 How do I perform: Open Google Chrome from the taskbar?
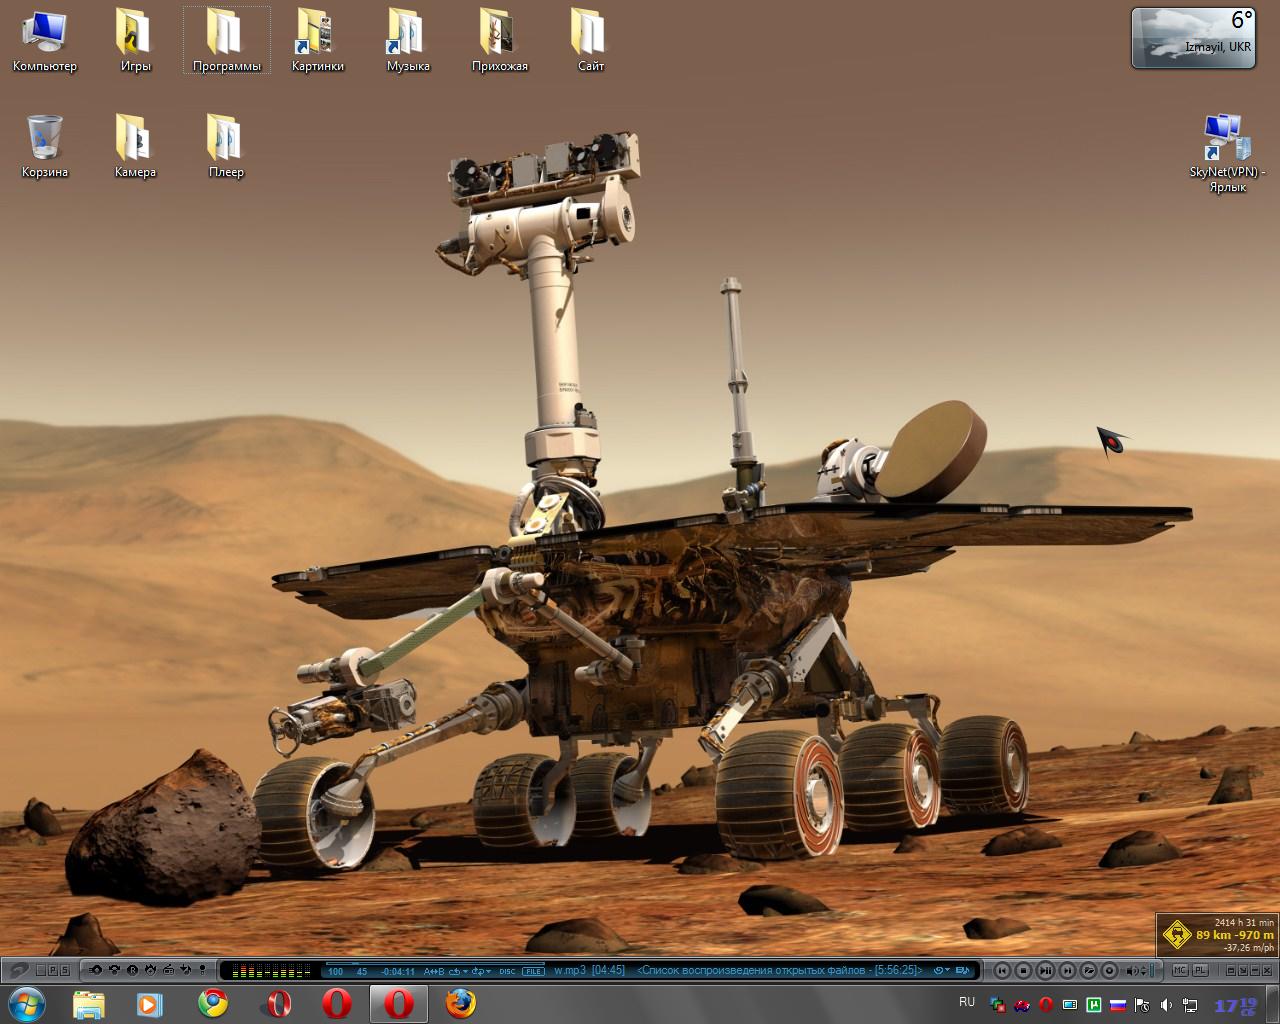213,1003
